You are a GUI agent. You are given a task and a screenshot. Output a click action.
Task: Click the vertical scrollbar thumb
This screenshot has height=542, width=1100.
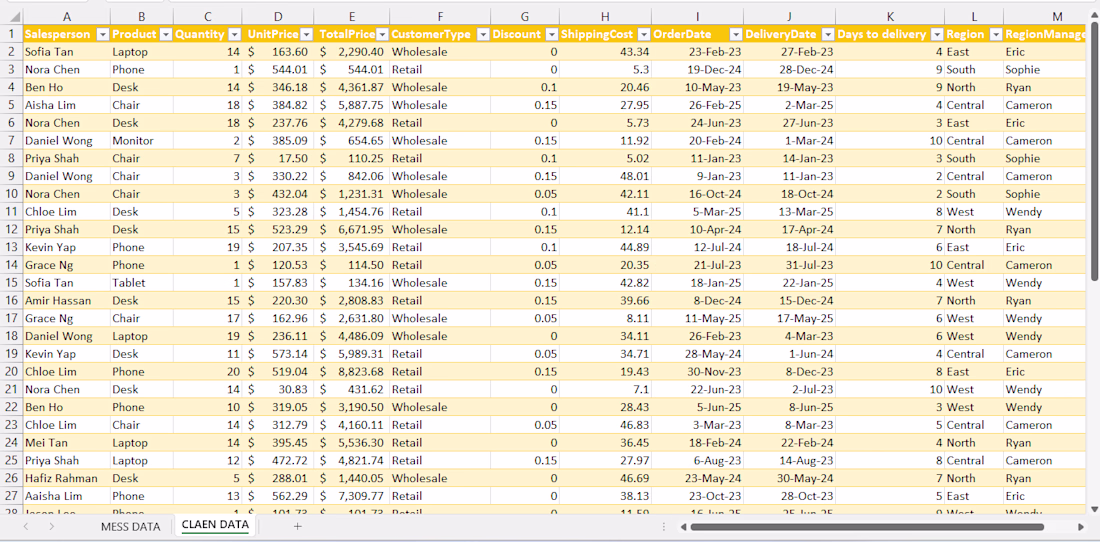[x=1093, y=153]
